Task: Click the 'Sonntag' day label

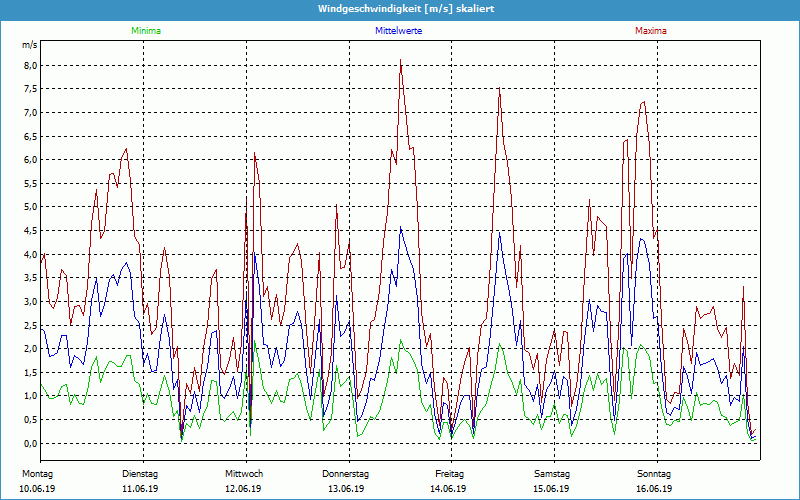Action: [654, 474]
